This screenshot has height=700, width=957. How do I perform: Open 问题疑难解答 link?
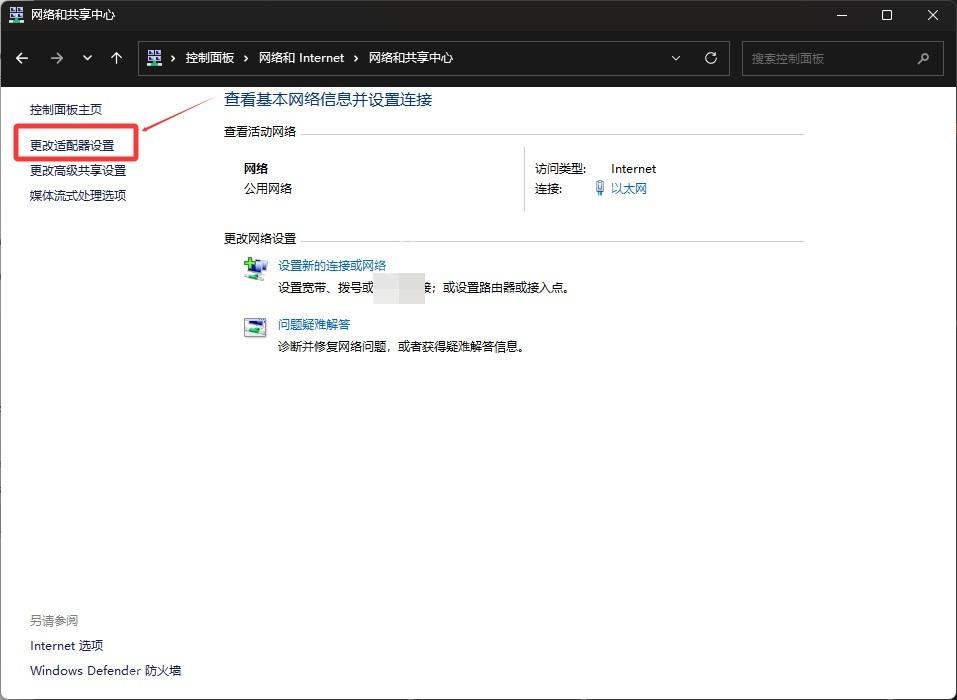[x=314, y=325]
